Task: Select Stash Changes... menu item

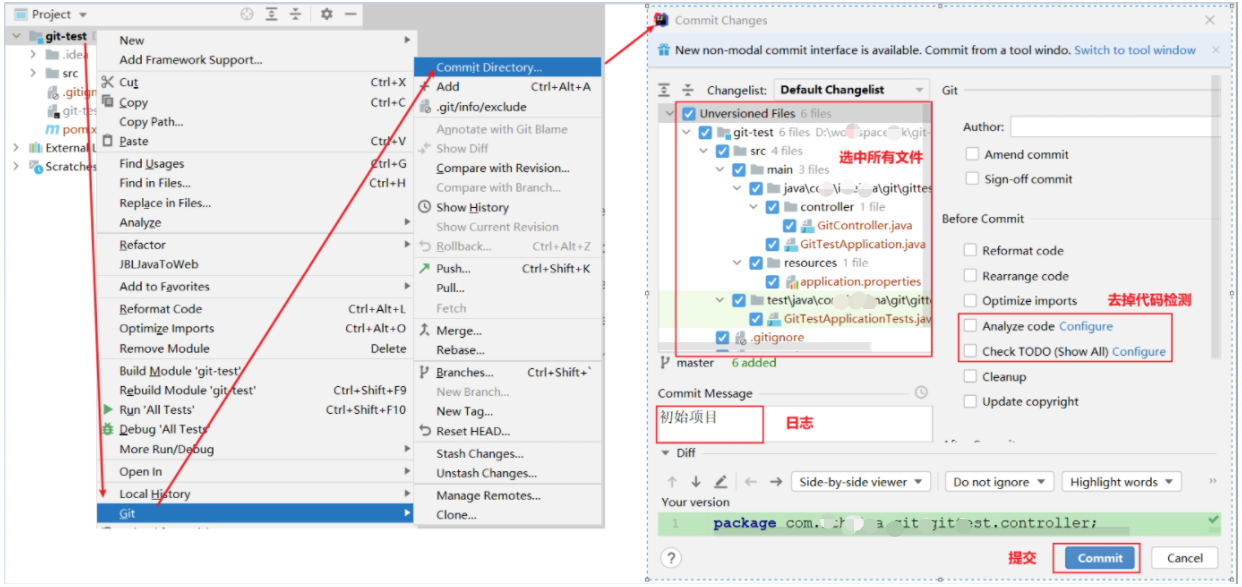Action: [508, 453]
